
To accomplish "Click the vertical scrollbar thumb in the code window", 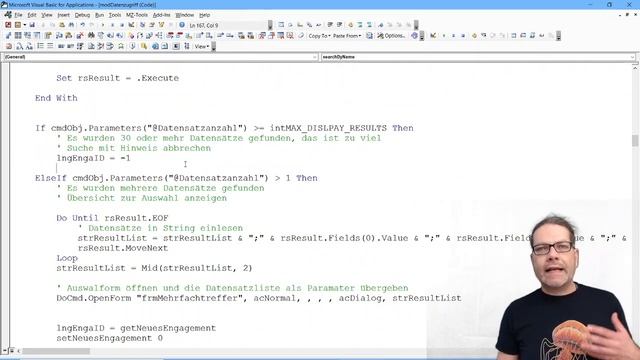I will pos(635,140).
